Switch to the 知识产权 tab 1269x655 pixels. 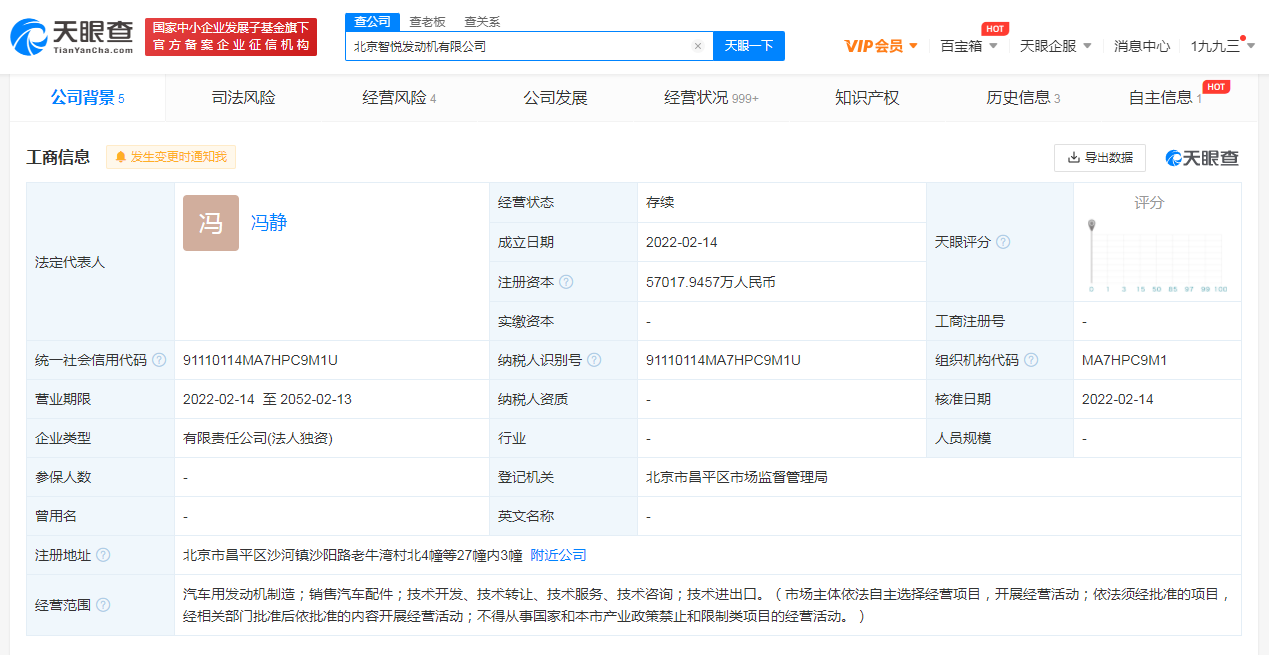click(x=867, y=98)
